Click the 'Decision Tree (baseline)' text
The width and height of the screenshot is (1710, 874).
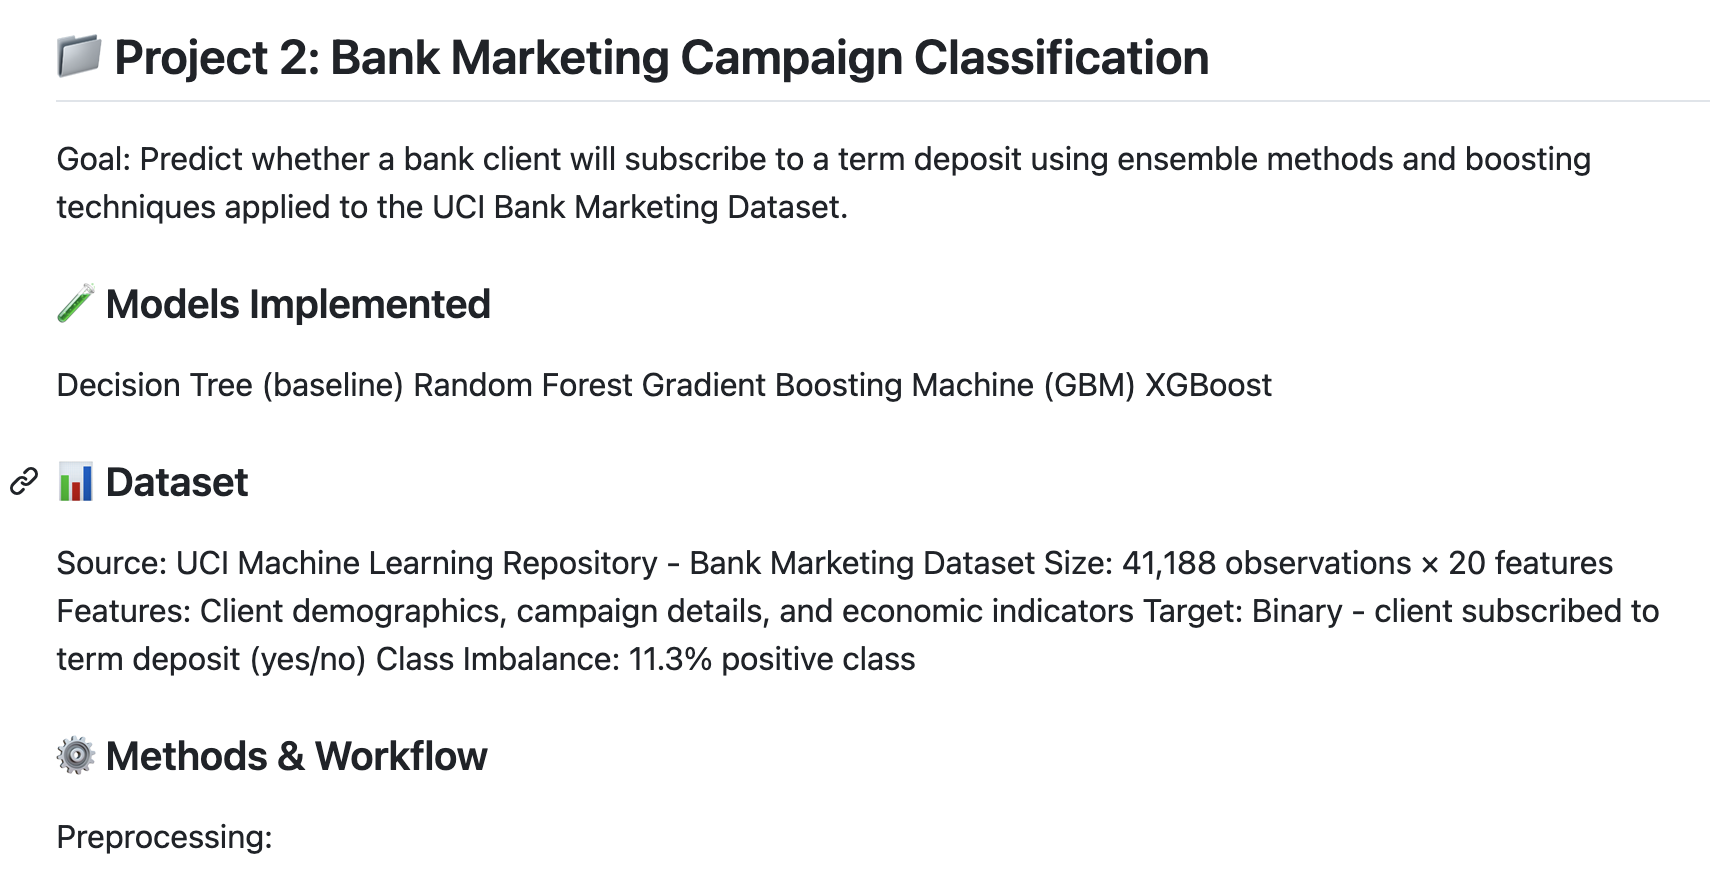point(229,385)
